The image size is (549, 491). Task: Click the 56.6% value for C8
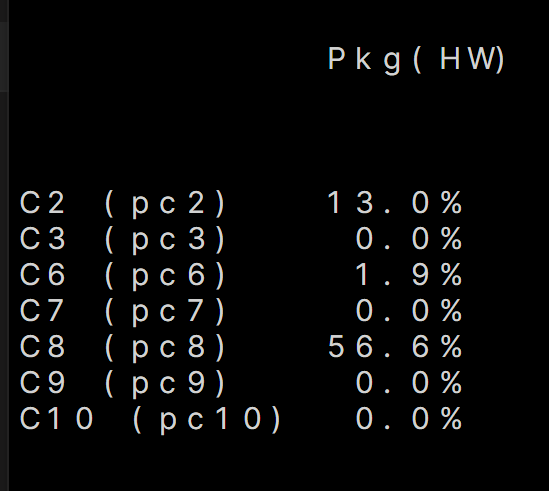coord(395,346)
